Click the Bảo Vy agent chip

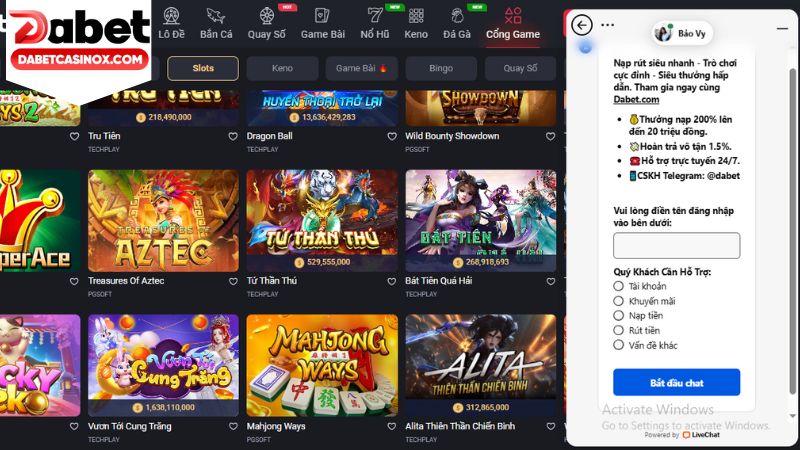(x=682, y=33)
